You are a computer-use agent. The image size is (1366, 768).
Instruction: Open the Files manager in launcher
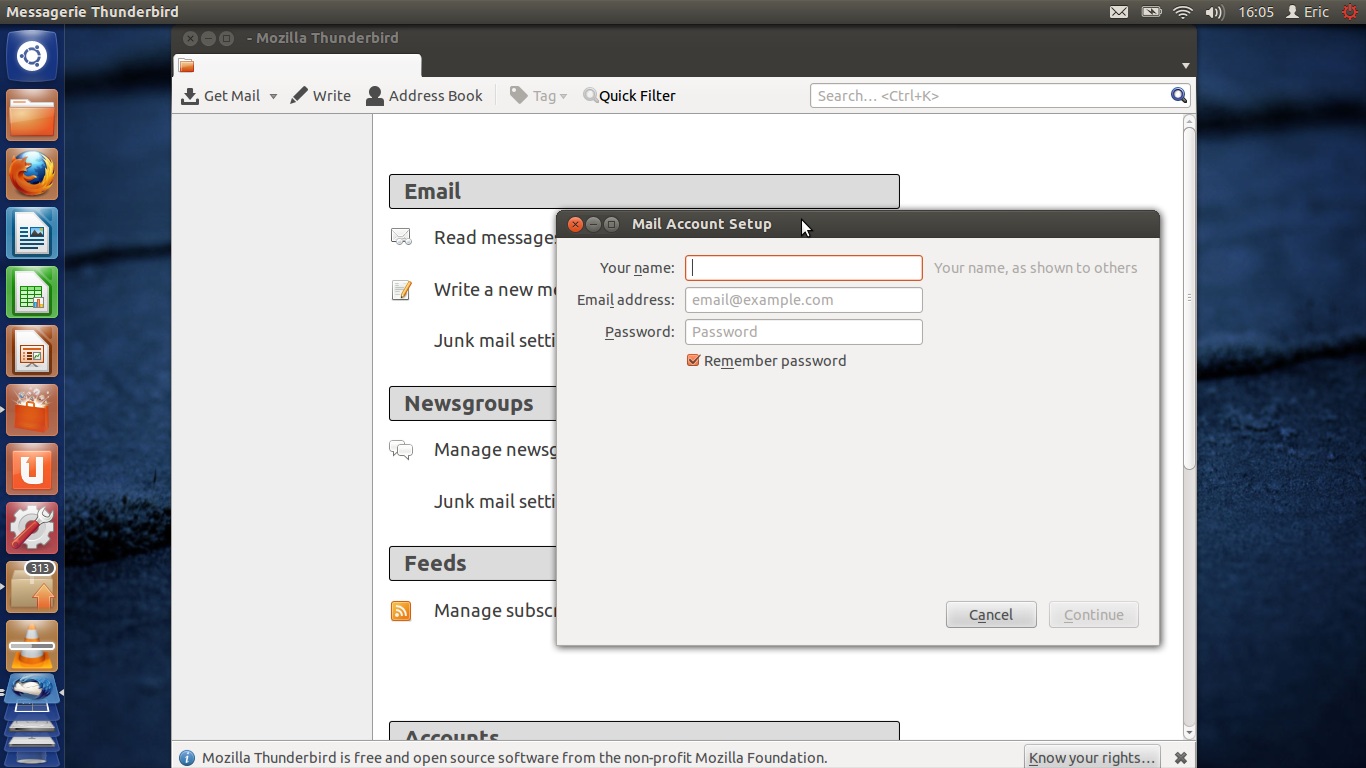click(x=32, y=115)
